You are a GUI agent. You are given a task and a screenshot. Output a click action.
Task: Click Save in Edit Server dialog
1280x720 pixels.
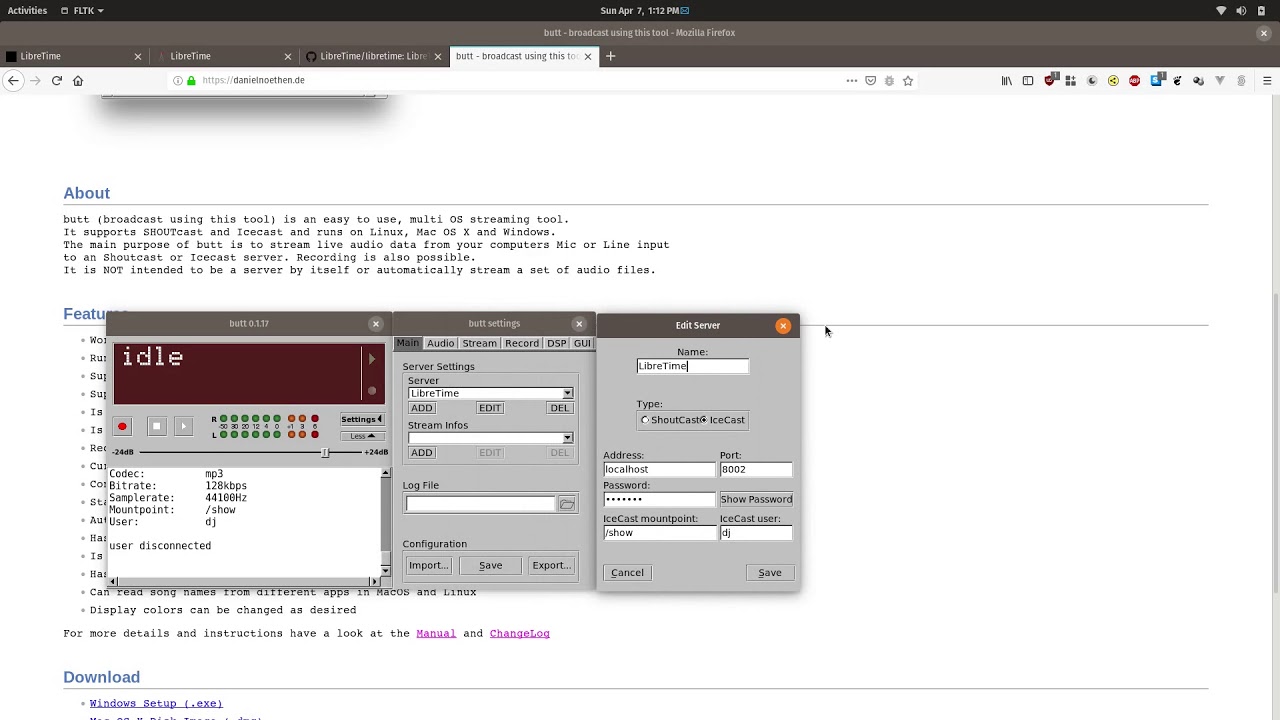[x=770, y=573]
